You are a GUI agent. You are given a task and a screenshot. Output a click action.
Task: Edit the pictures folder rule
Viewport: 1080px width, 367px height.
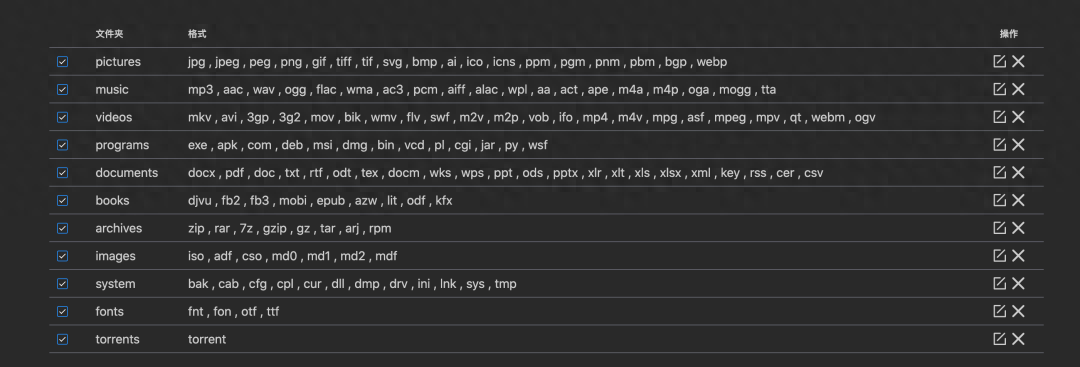pyautogui.click(x=999, y=62)
